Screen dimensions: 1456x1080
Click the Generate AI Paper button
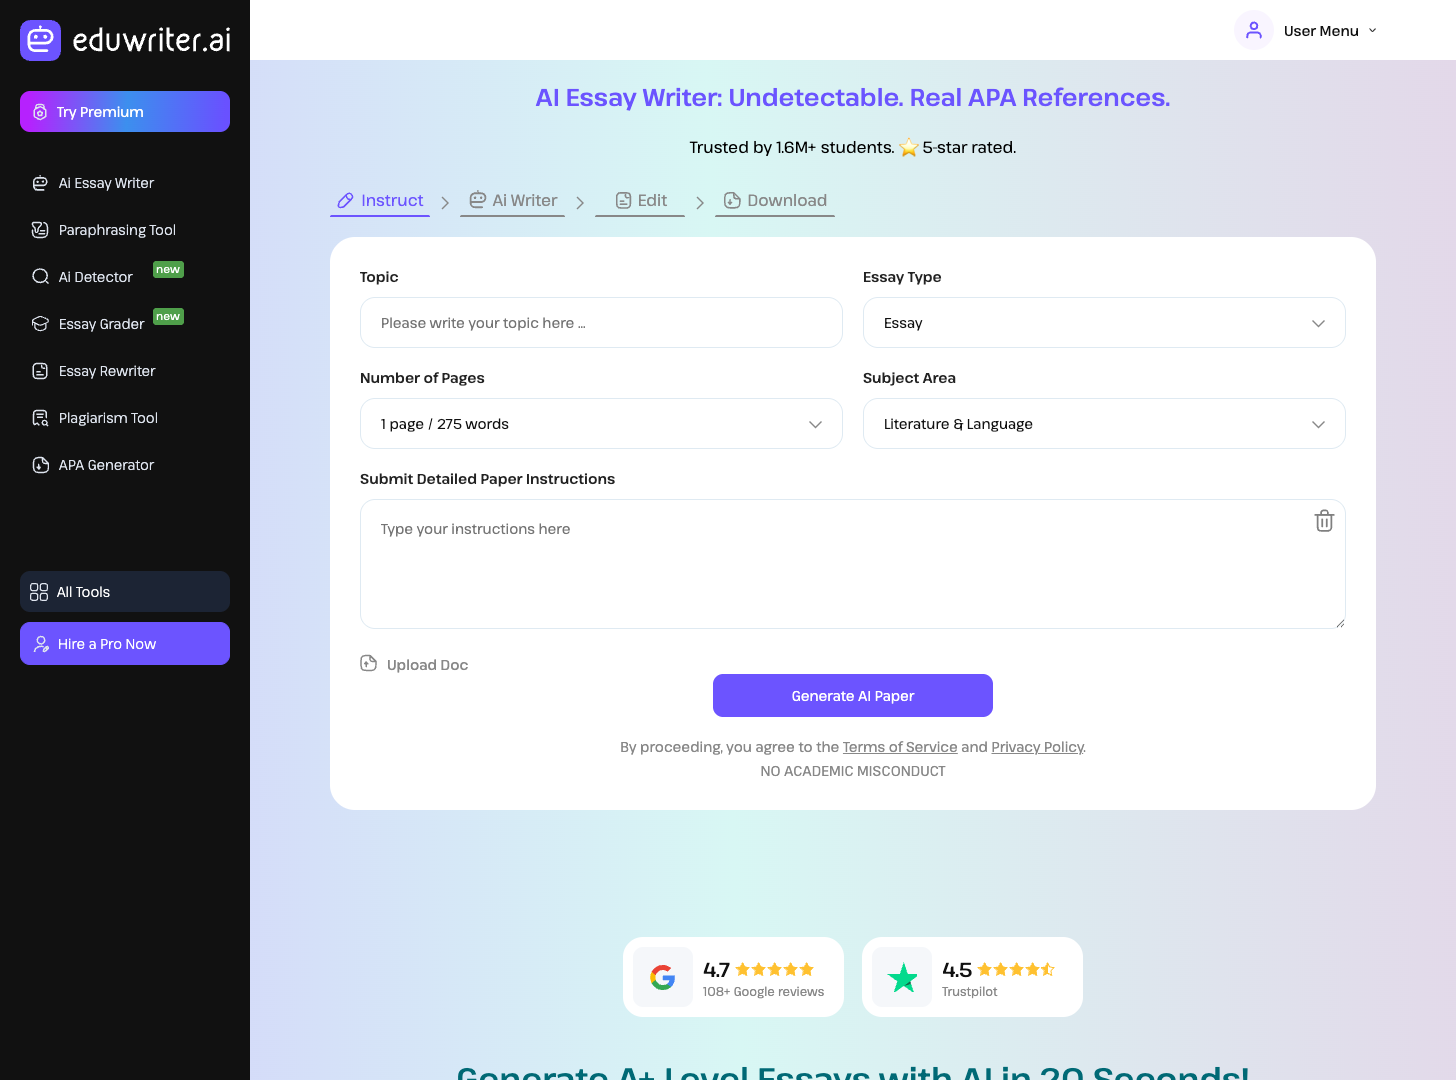852,695
